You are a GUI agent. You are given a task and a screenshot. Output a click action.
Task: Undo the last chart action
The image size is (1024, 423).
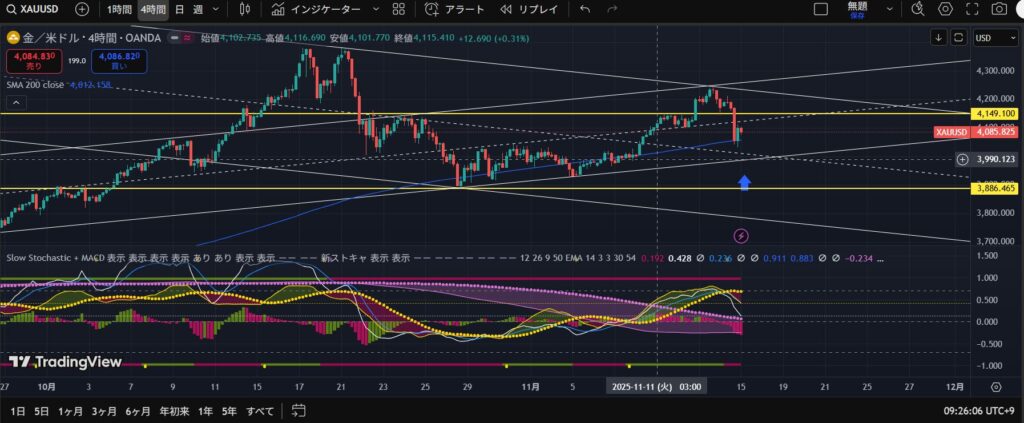(x=585, y=9)
